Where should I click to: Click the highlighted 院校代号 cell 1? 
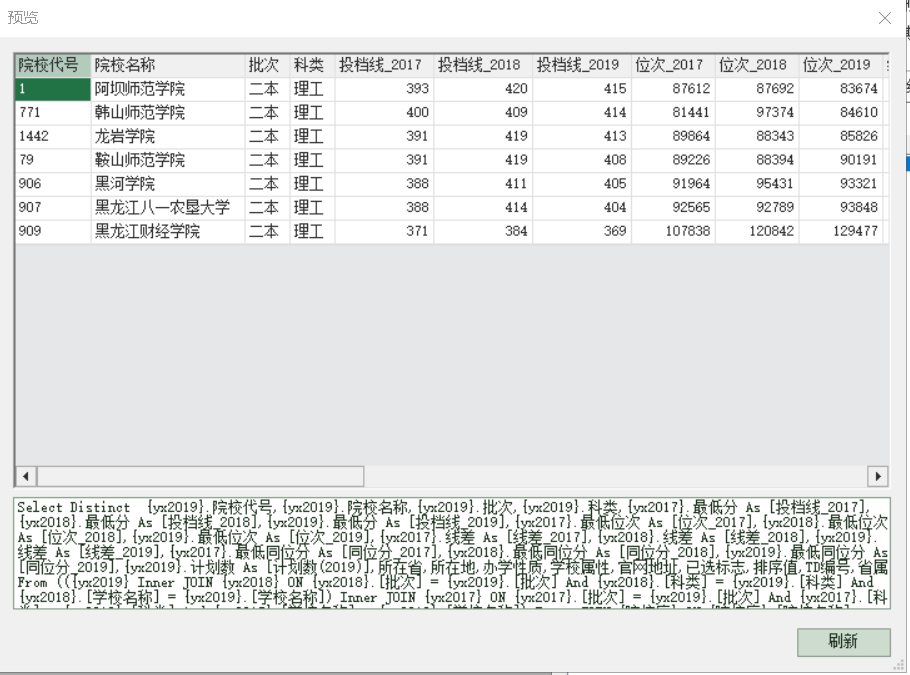coord(53,89)
